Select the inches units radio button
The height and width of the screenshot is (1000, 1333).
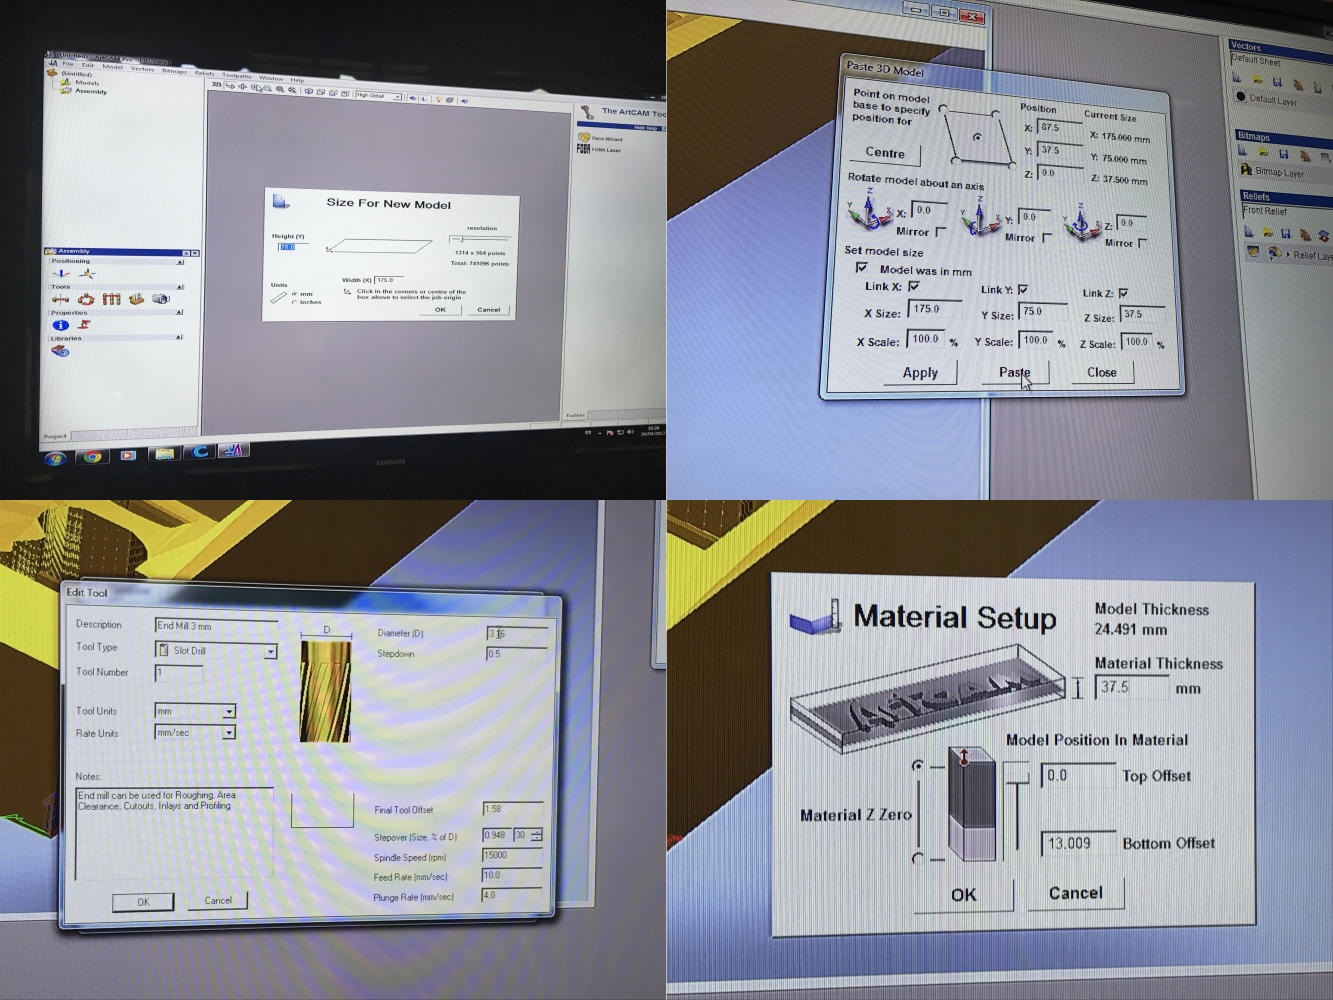(x=294, y=302)
